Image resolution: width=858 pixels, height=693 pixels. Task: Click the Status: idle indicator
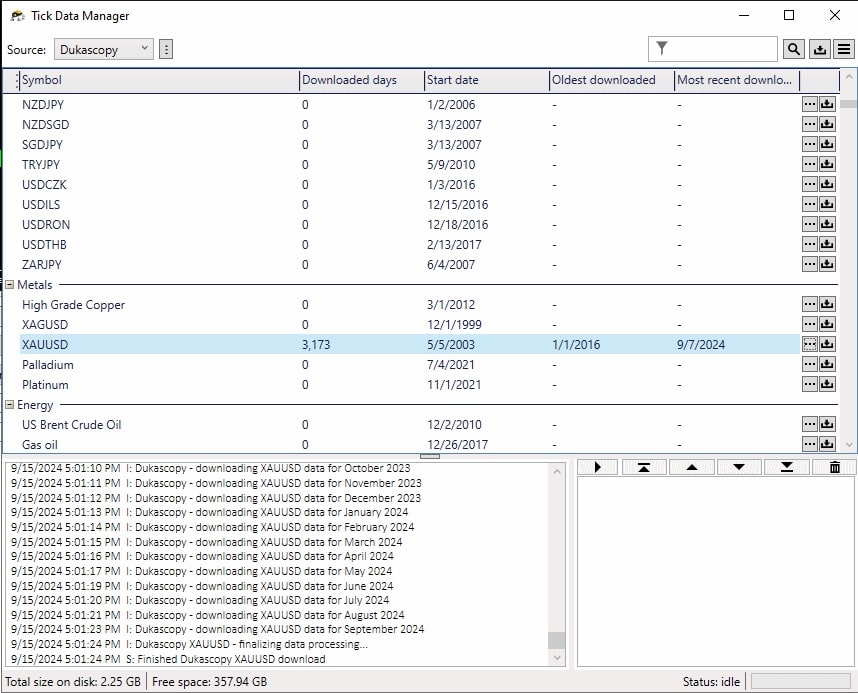pyautogui.click(x=711, y=682)
